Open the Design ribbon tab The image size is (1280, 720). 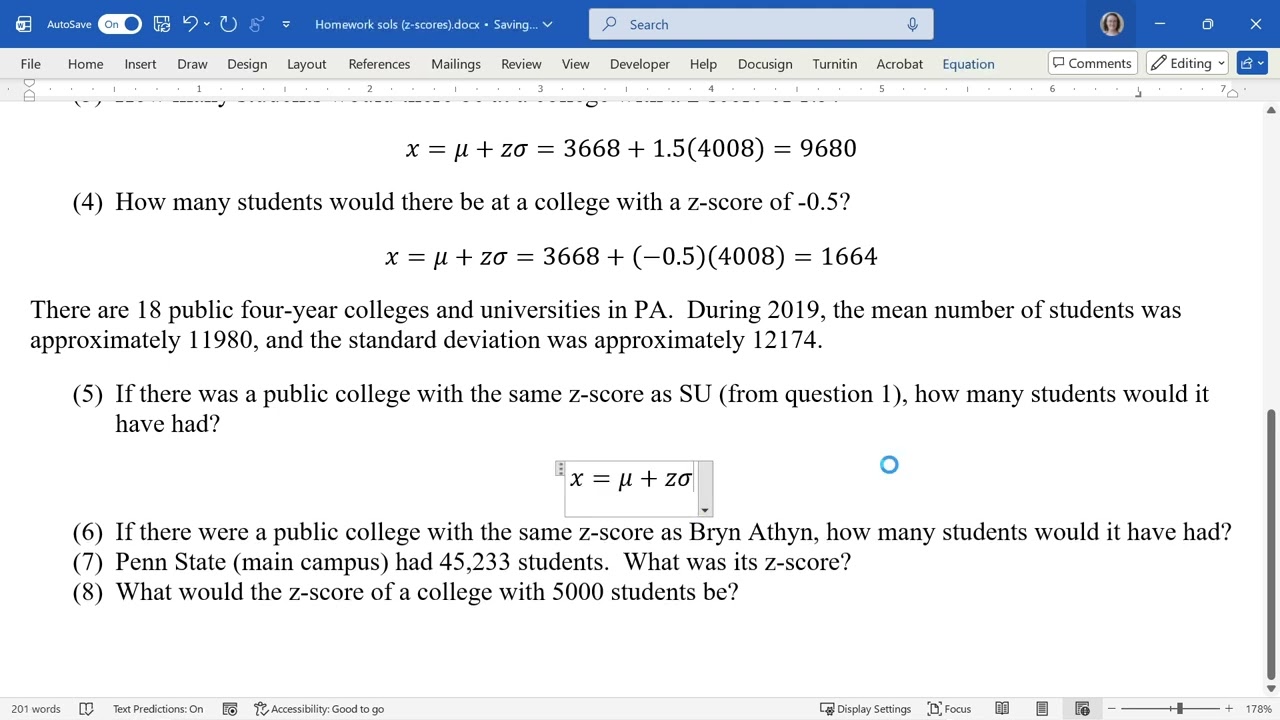247,64
